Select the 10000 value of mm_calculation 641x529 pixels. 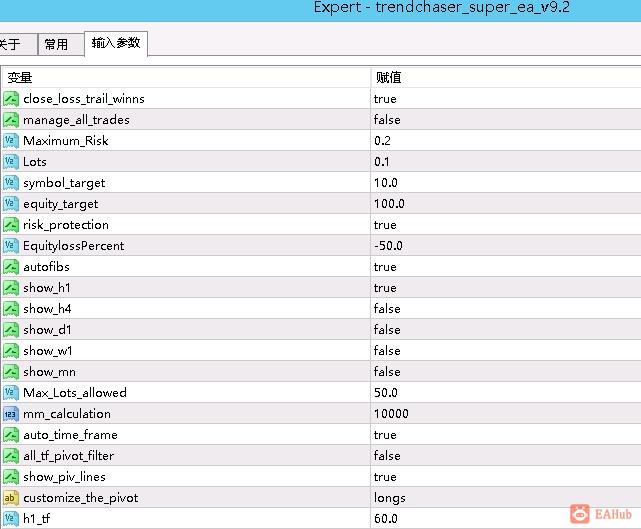(x=391, y=414)
